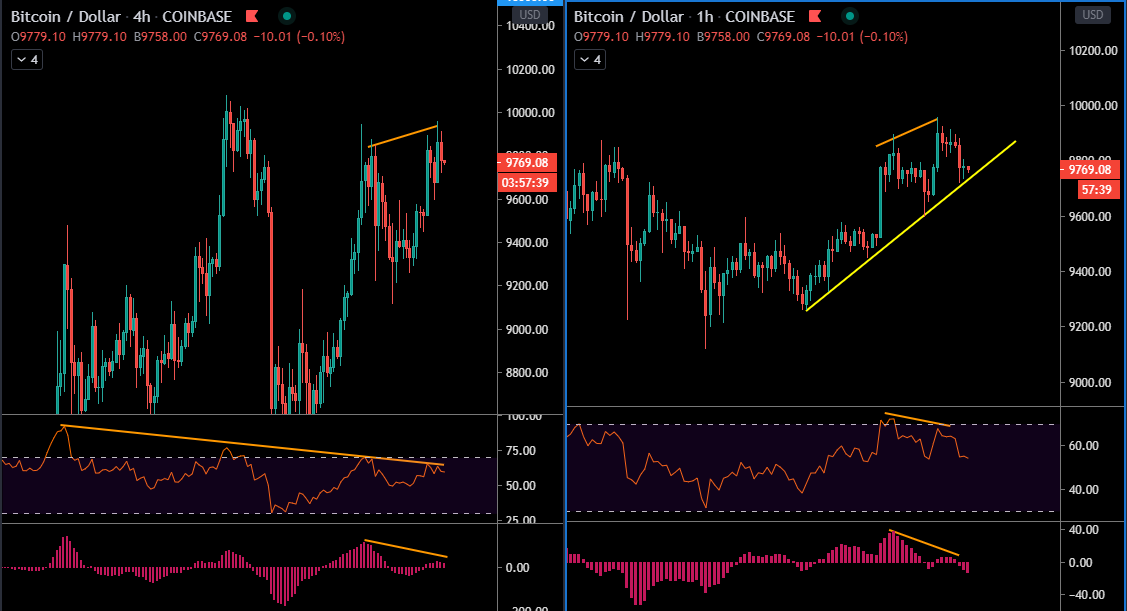This screenshot has height=611, width=1127.
Task: Expand the "4" indicator values on the 1h chart
Action: click(589, 59)
